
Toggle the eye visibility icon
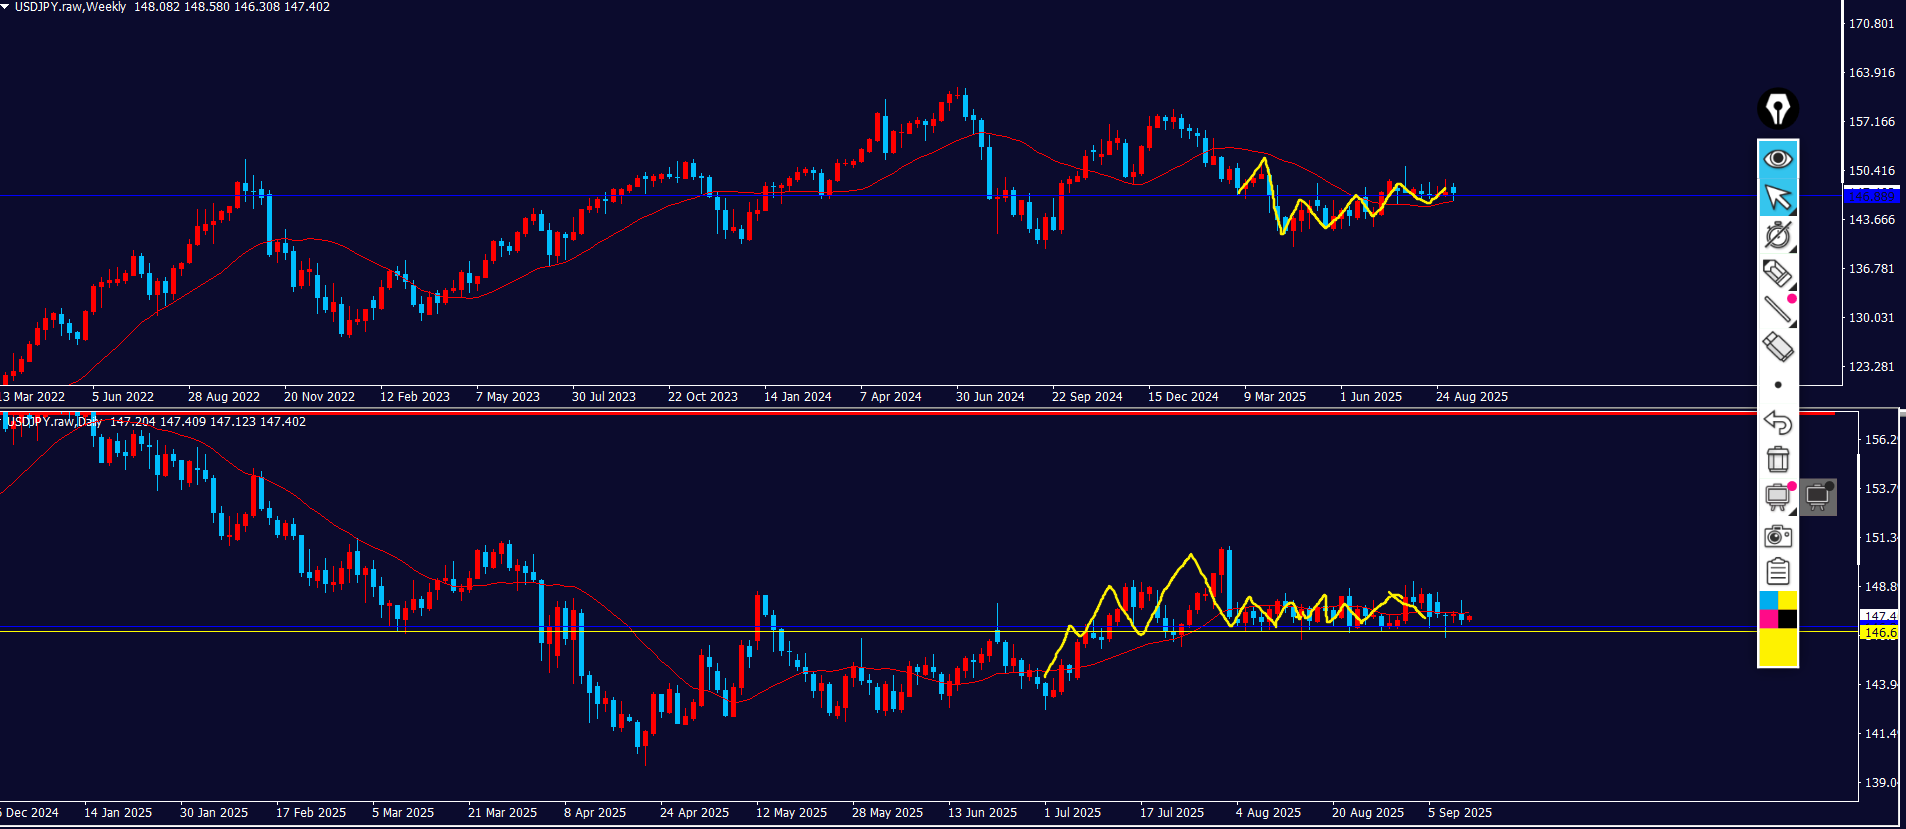tap(1777, 159)
